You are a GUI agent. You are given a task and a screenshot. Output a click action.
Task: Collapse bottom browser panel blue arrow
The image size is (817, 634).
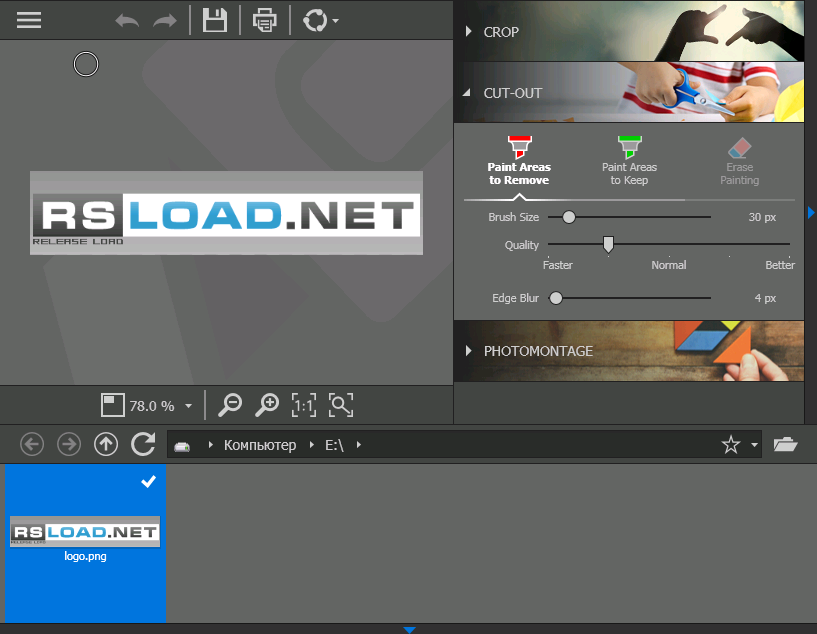410,630
